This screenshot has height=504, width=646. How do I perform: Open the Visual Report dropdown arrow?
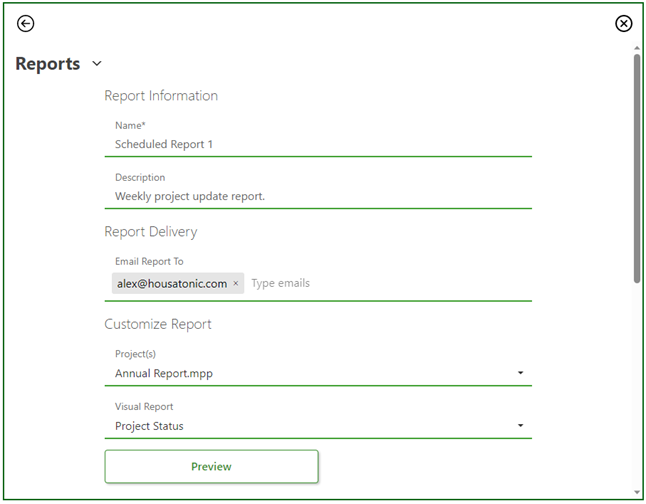[520, 426]
